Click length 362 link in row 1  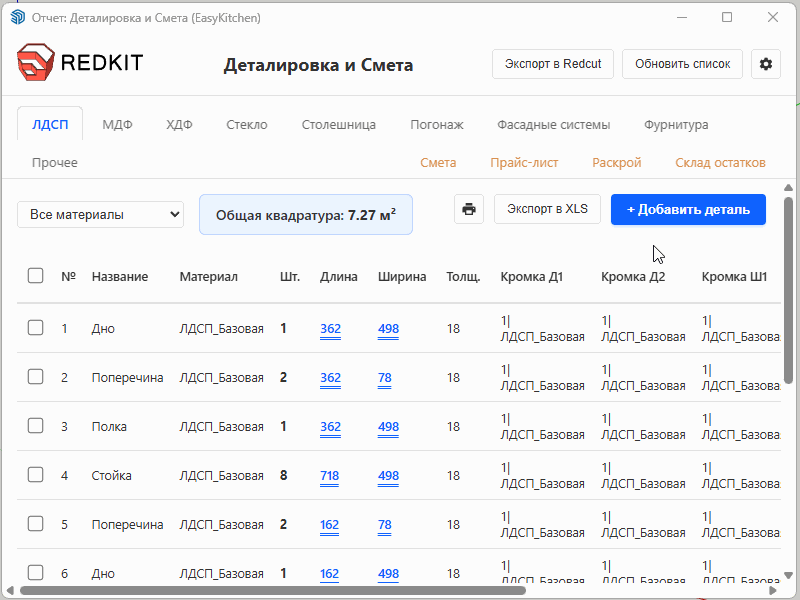[x=331, y=329]
